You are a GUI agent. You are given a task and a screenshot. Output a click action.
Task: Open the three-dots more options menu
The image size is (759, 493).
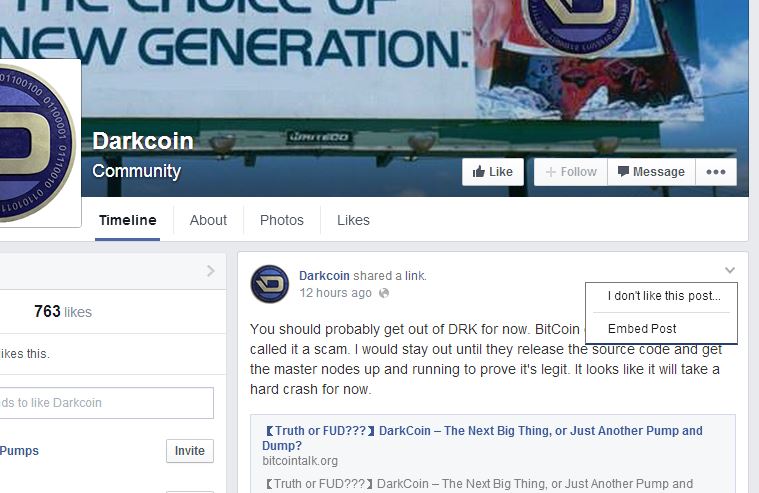(x=716, y=172)
